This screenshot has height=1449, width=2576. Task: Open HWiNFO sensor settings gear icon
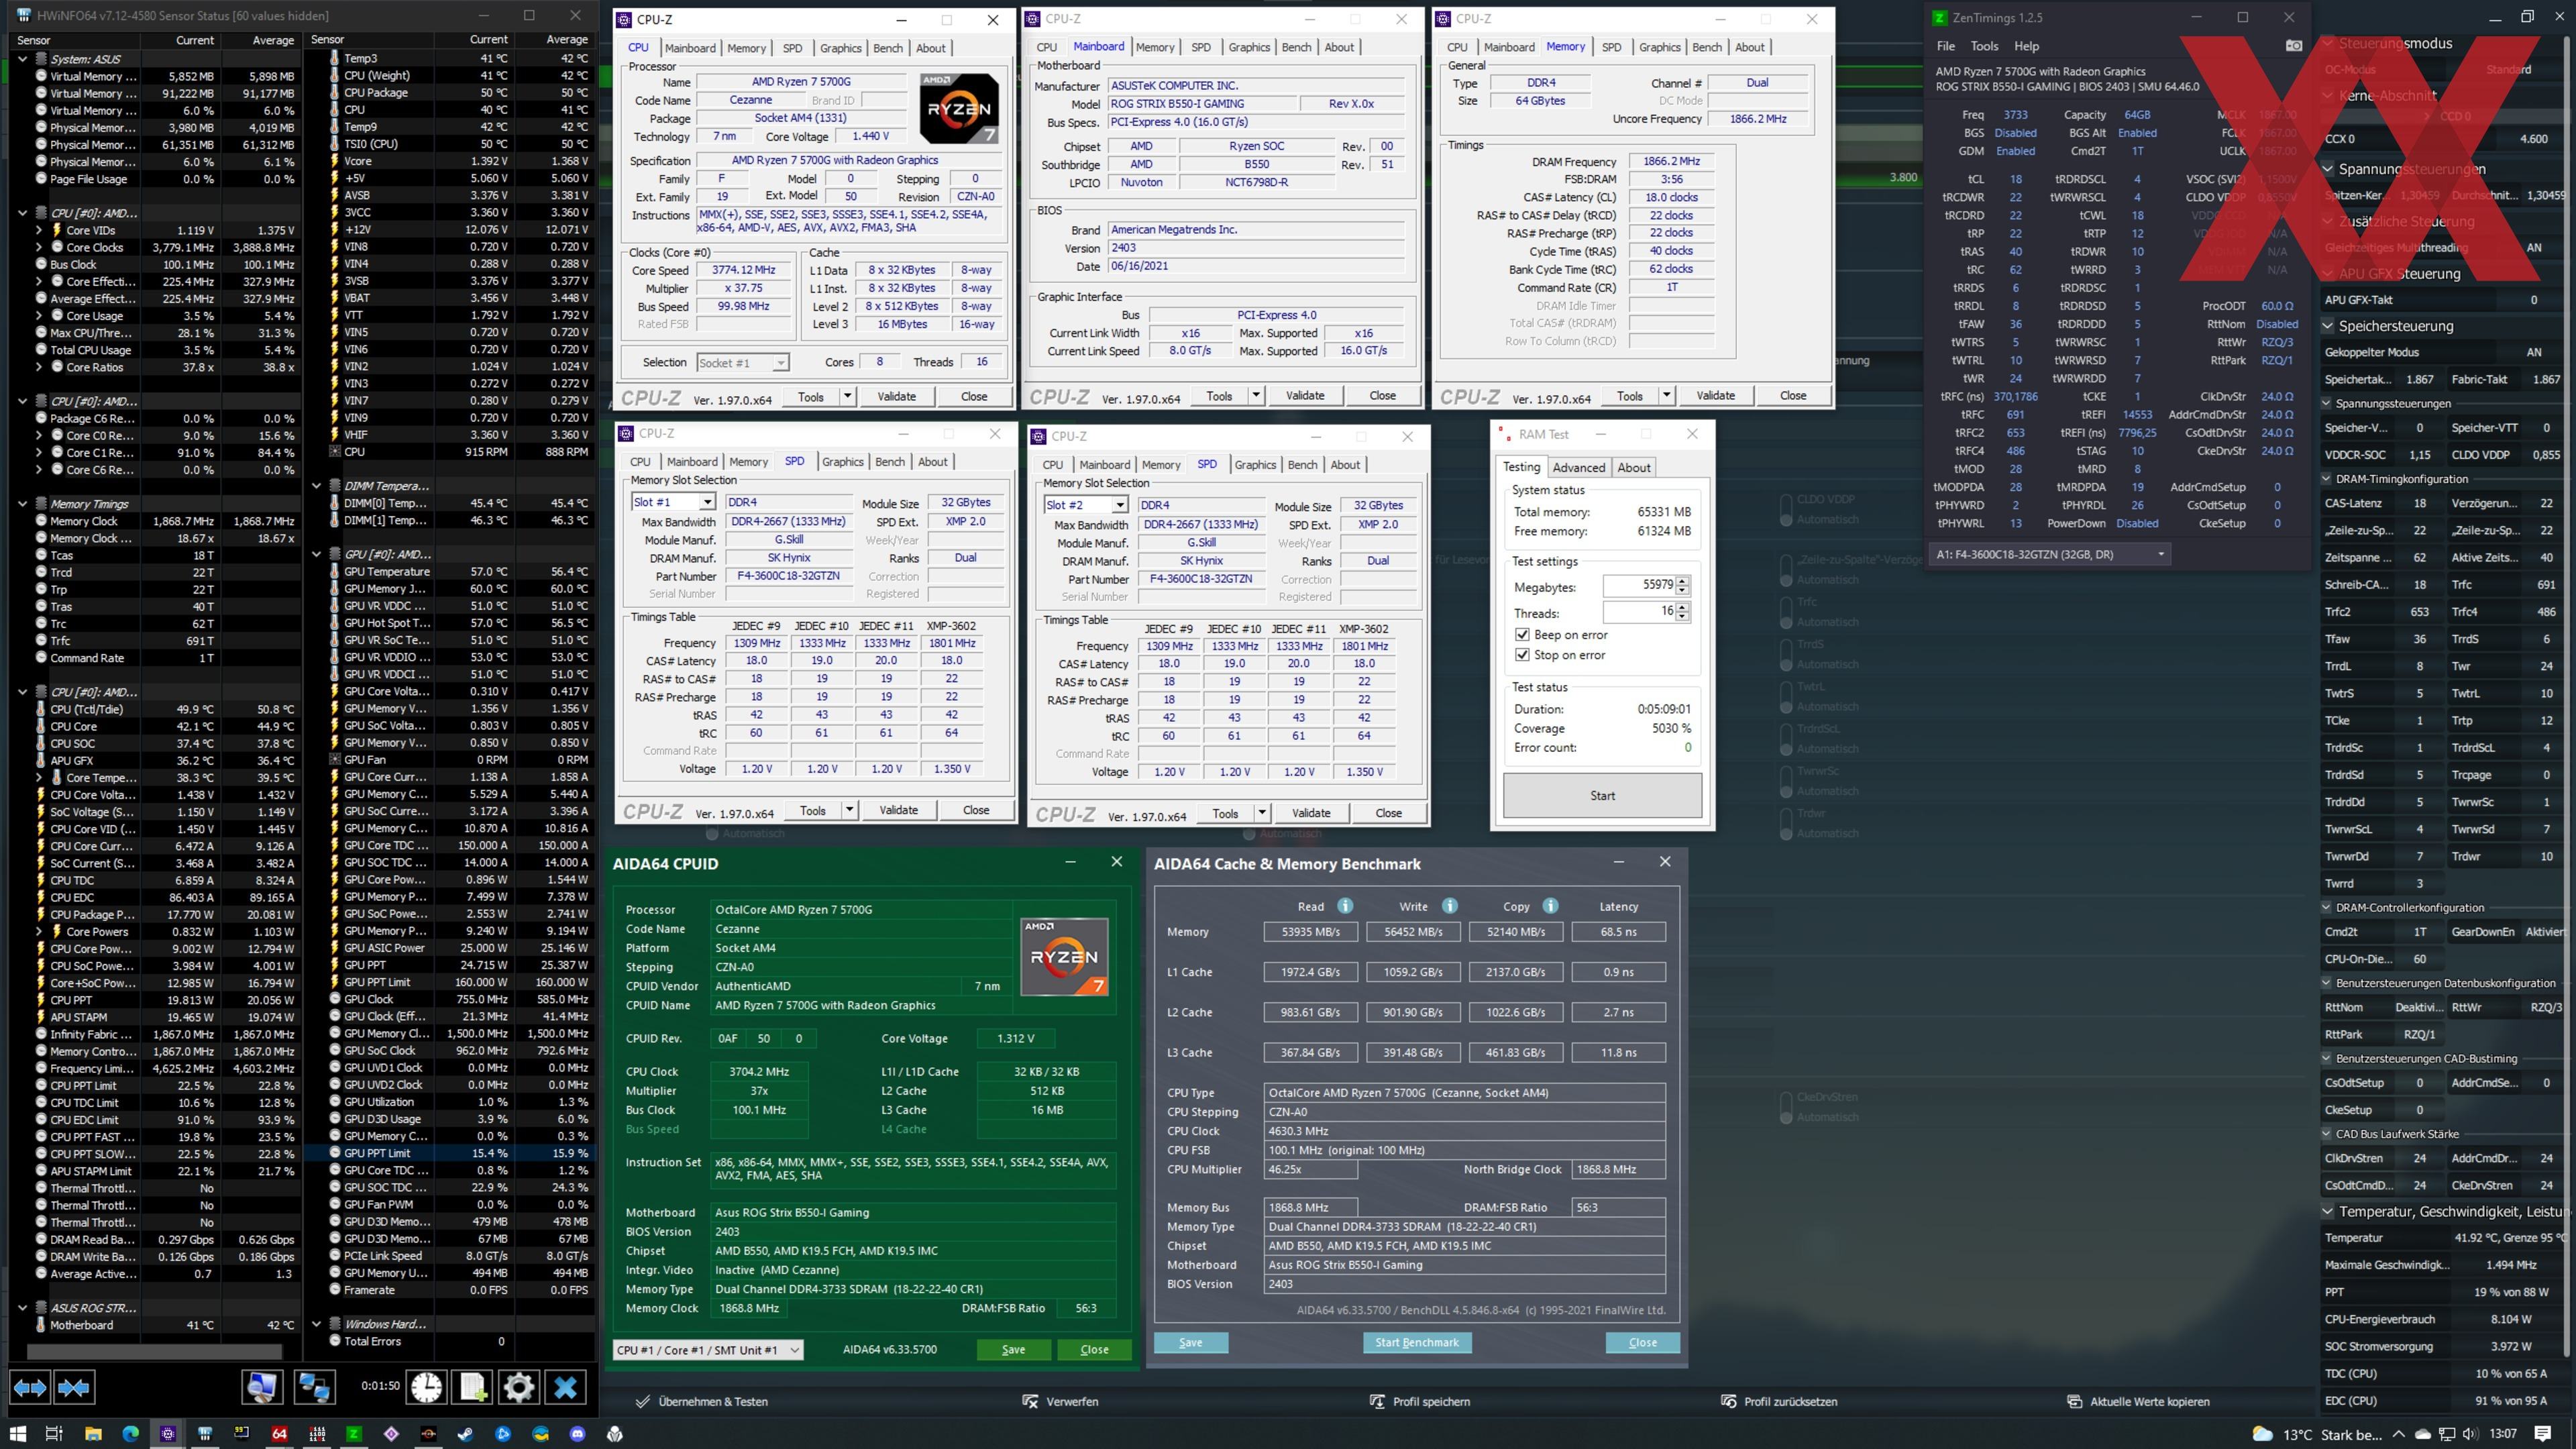(518, 1387)
